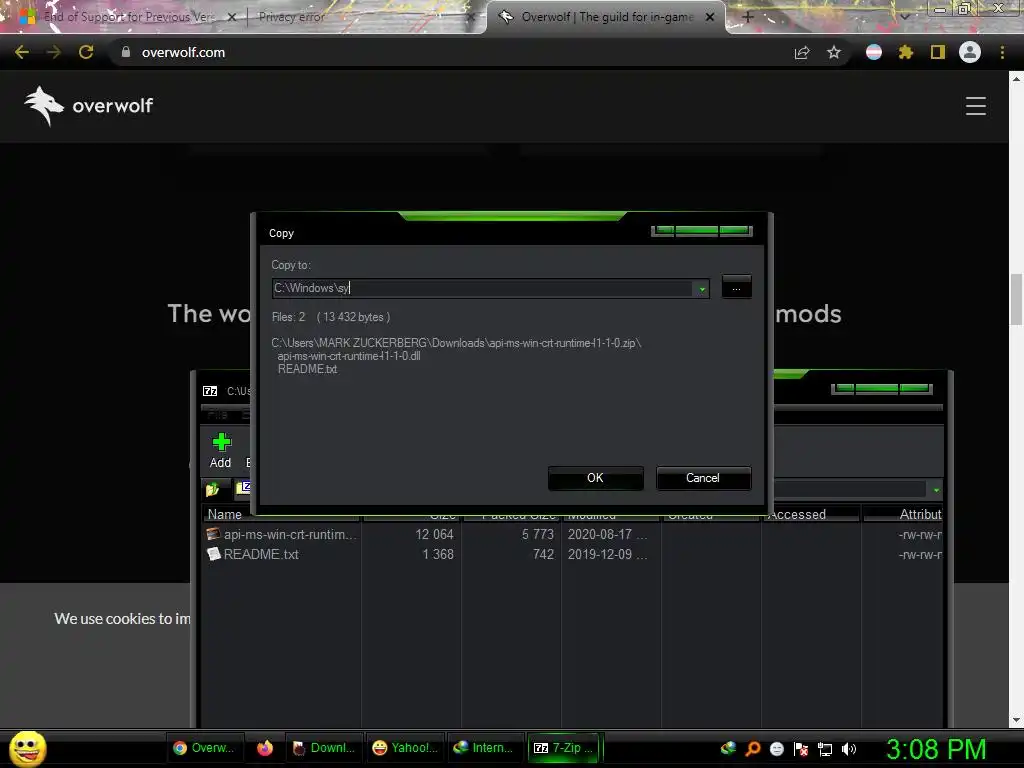The height and width of the screenshot is (768, 1024).
Task: Expand 7-Zip address bar dropdown arrow
Action: 936,490
